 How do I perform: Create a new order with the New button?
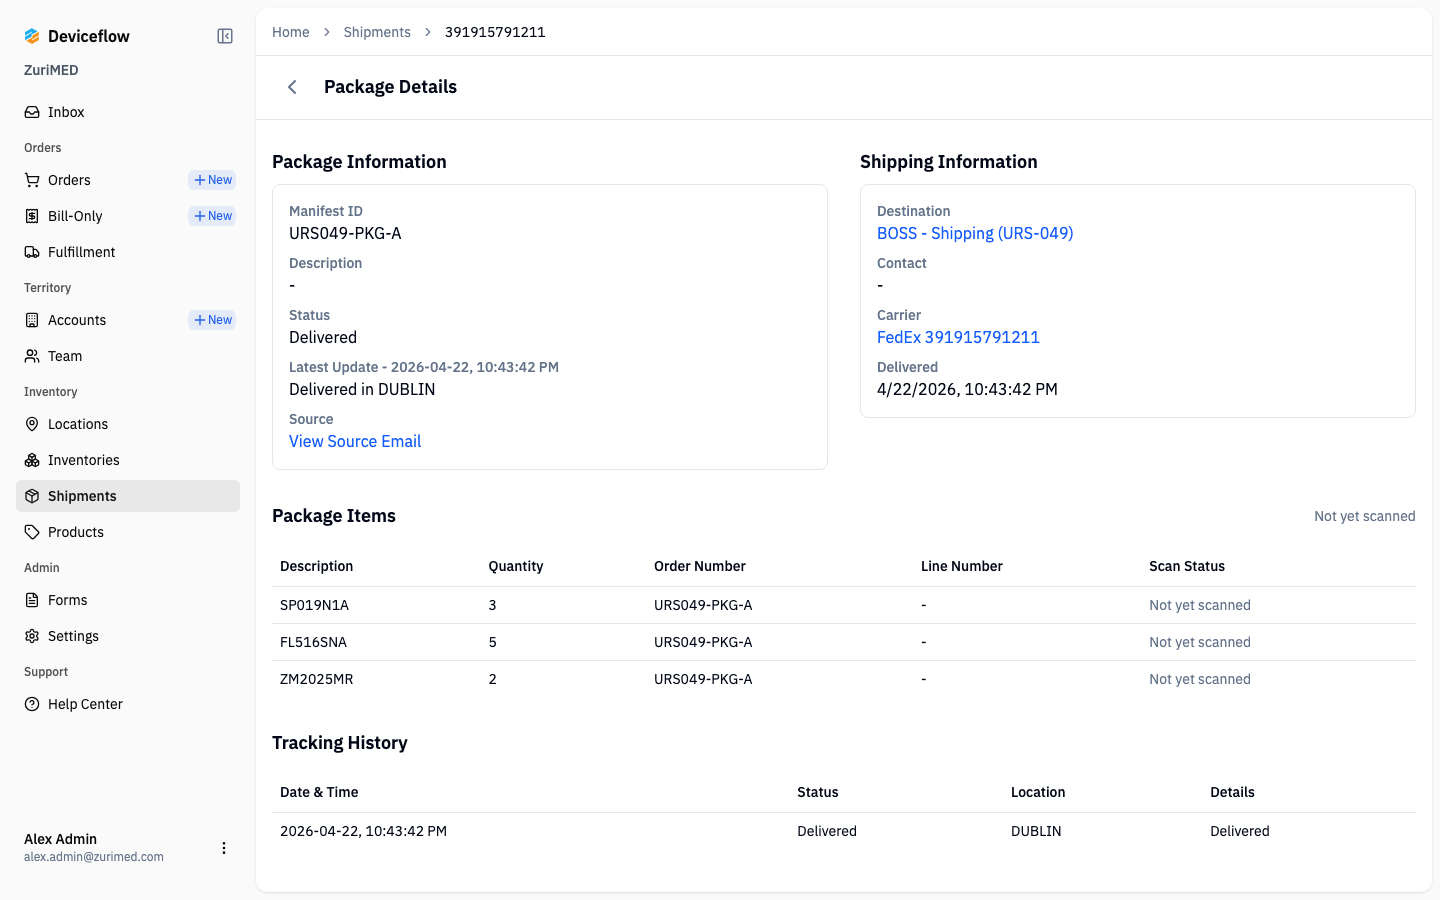click(x=212, y=180)
